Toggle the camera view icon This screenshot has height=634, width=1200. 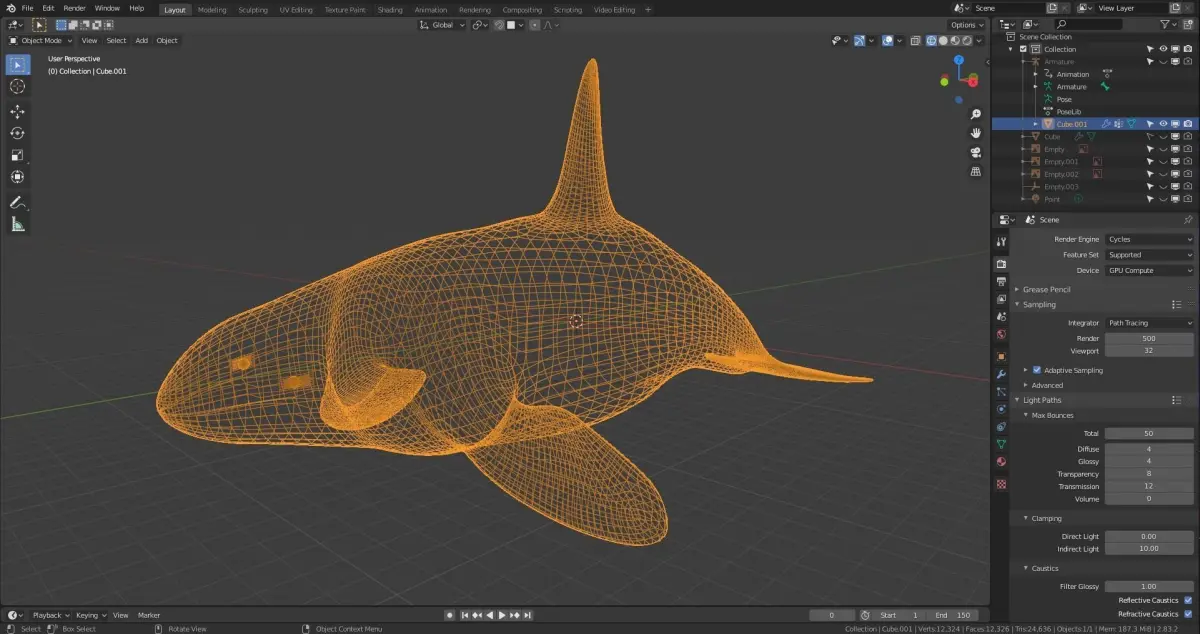(x=976, y=152)
